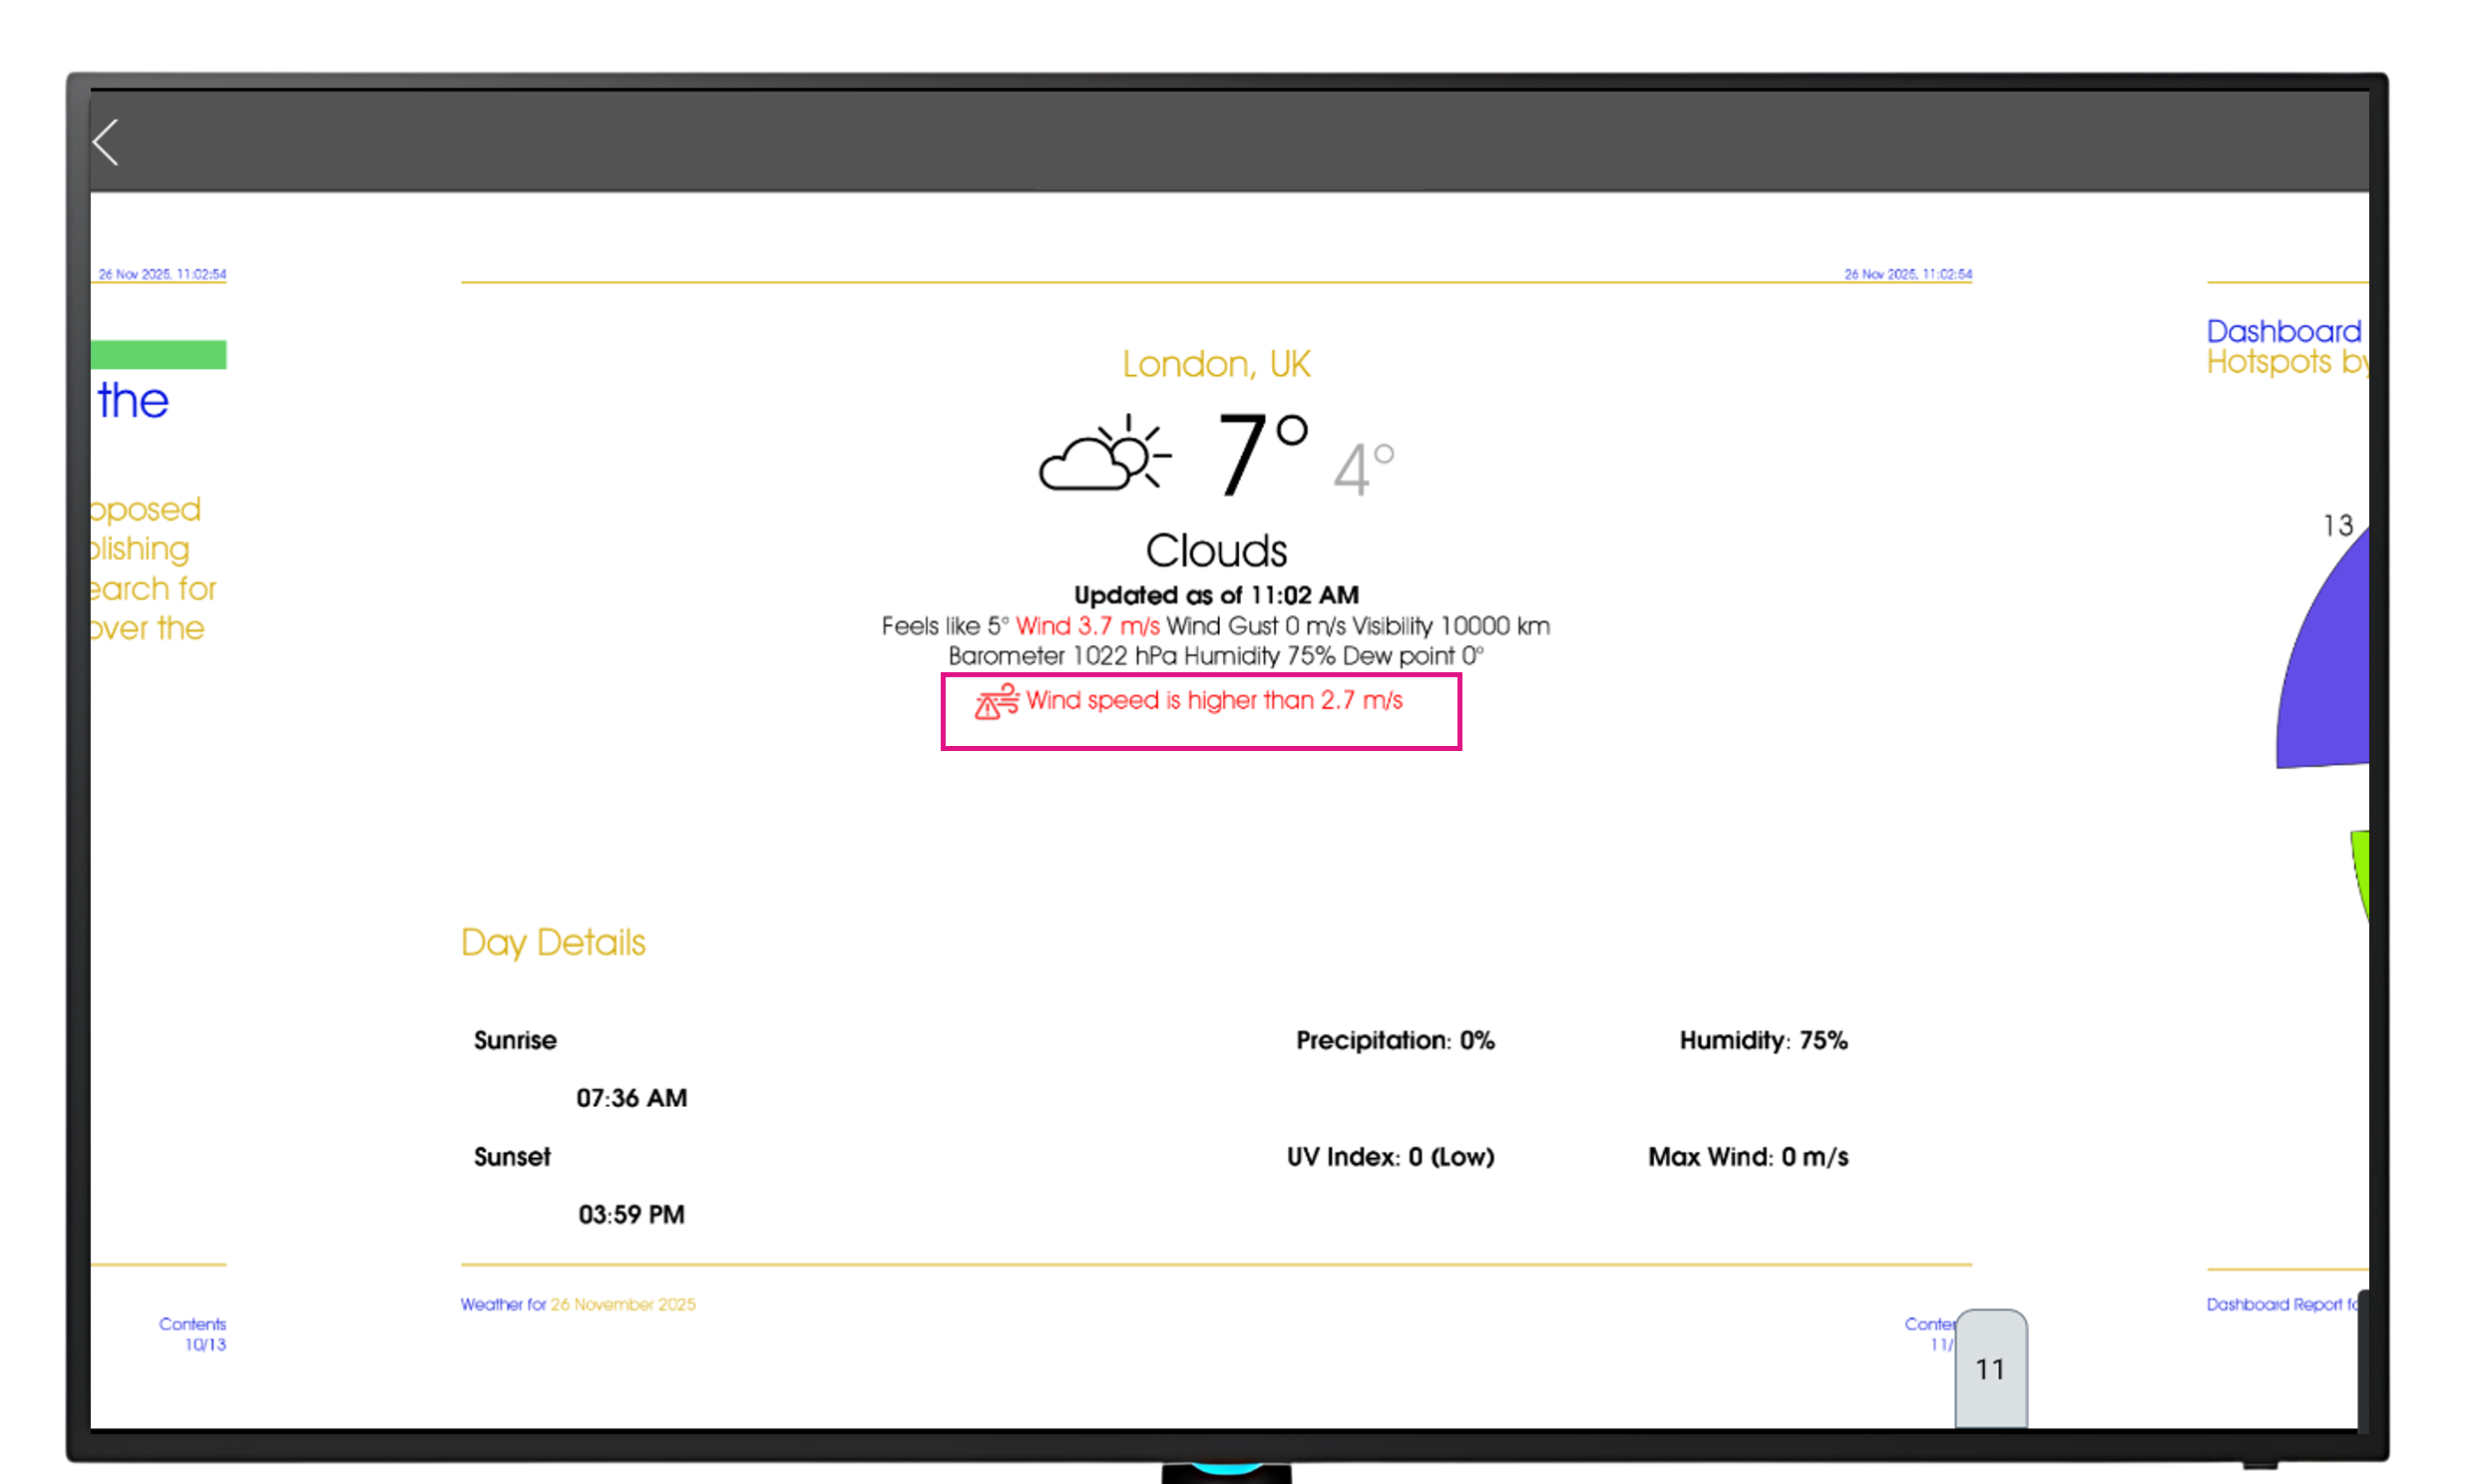
Task: Click the red Wind 3.7 m/s value
Action: 1087,626
